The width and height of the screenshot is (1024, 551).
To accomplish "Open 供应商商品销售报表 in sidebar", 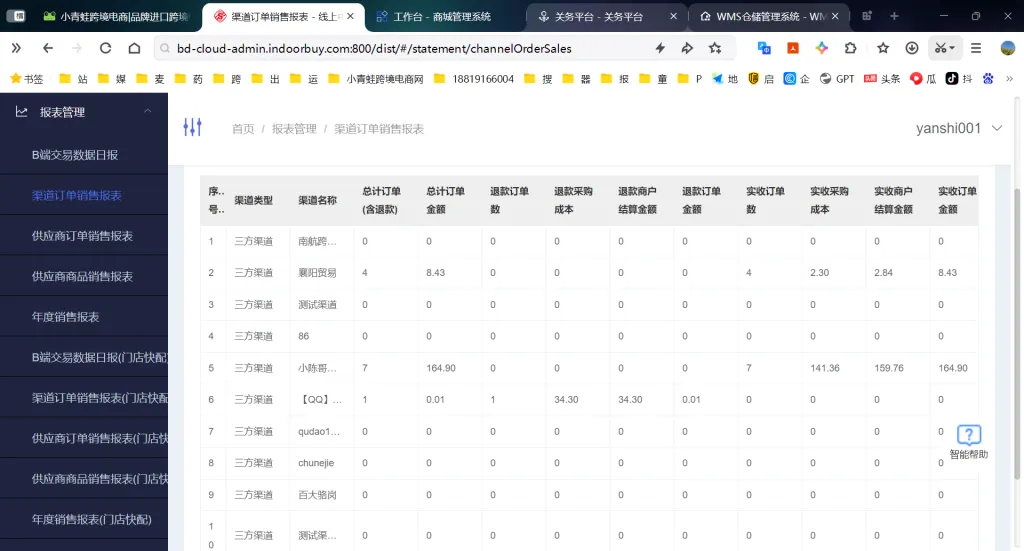I will click(x=84, y=276).
